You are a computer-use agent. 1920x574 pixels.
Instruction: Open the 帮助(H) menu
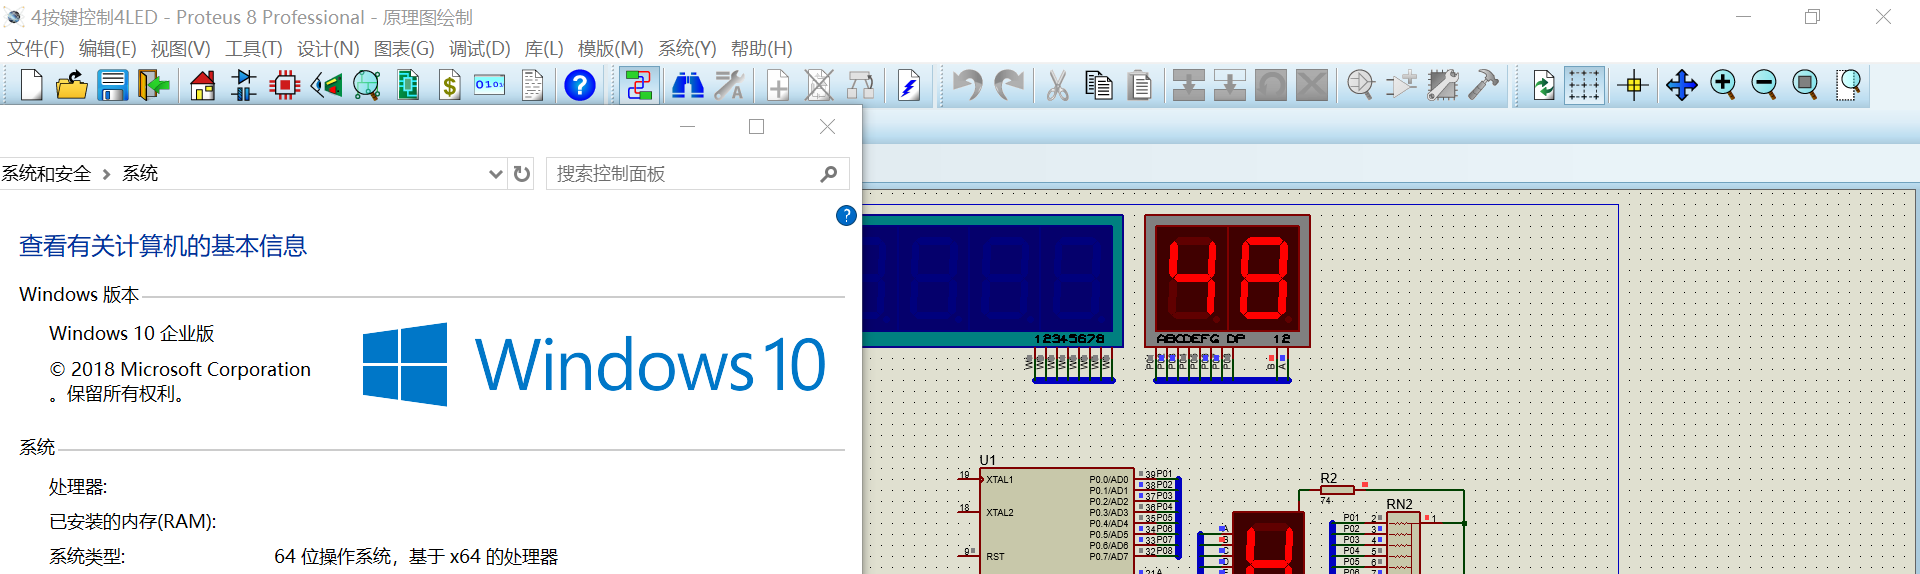761,48
